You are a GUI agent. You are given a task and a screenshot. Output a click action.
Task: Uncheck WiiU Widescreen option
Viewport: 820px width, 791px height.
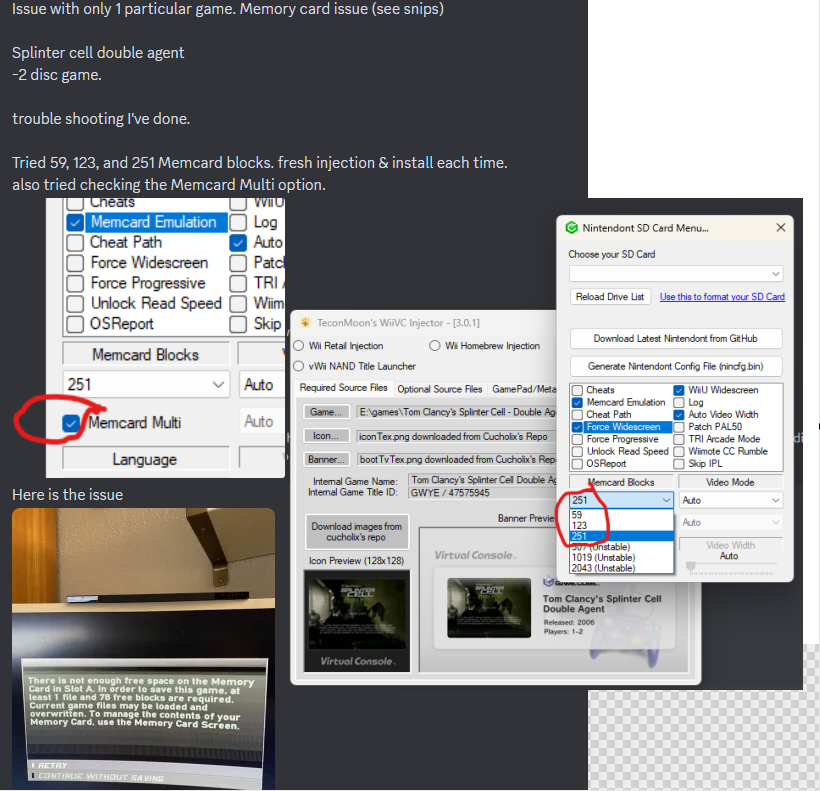click(679, 390)
